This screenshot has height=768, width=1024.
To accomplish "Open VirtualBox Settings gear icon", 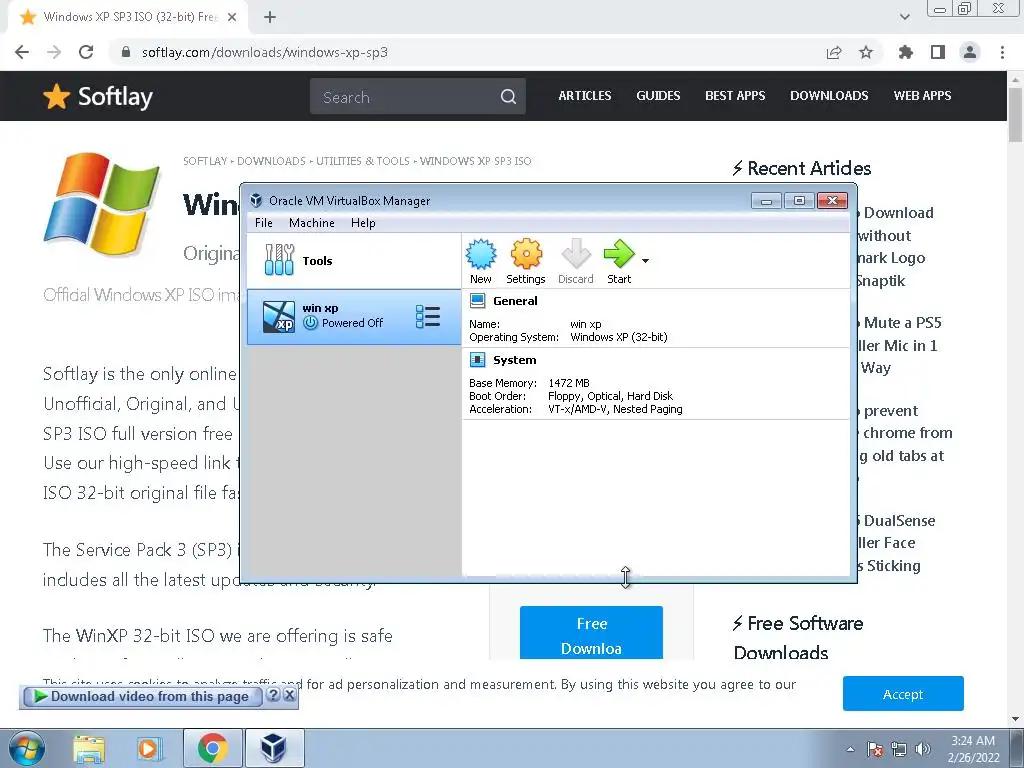I will 526,261.
